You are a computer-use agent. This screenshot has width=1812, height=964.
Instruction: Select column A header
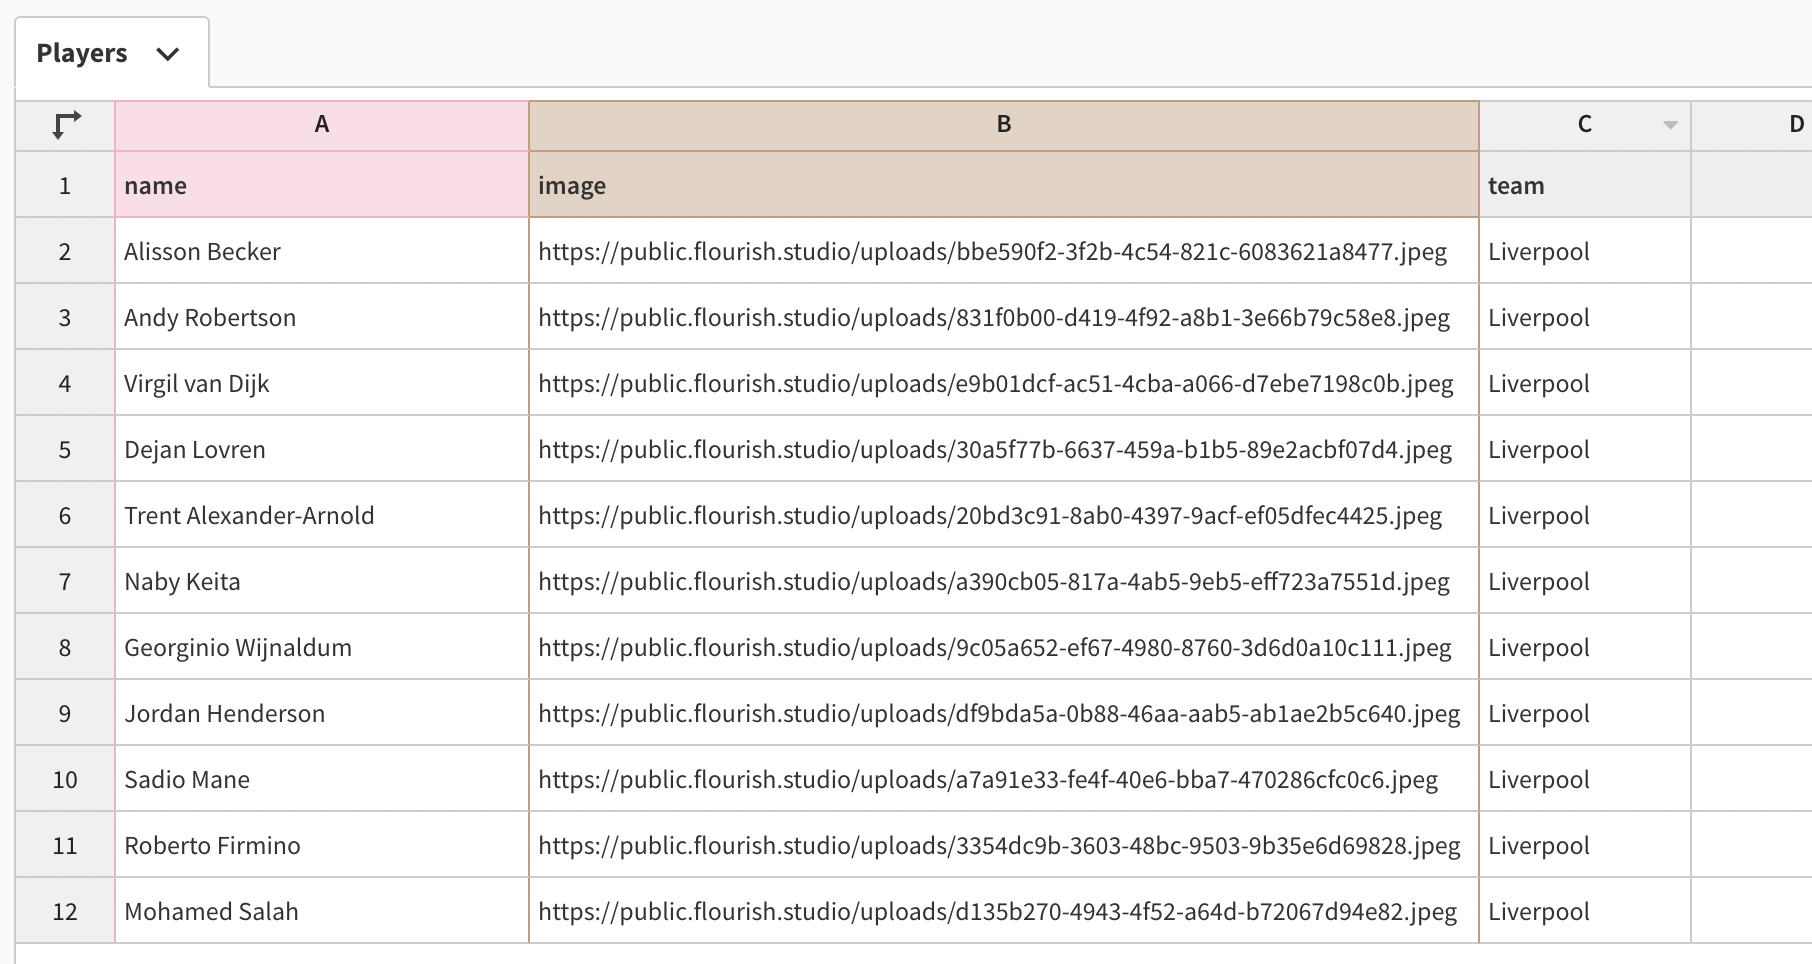click(322, 125)
